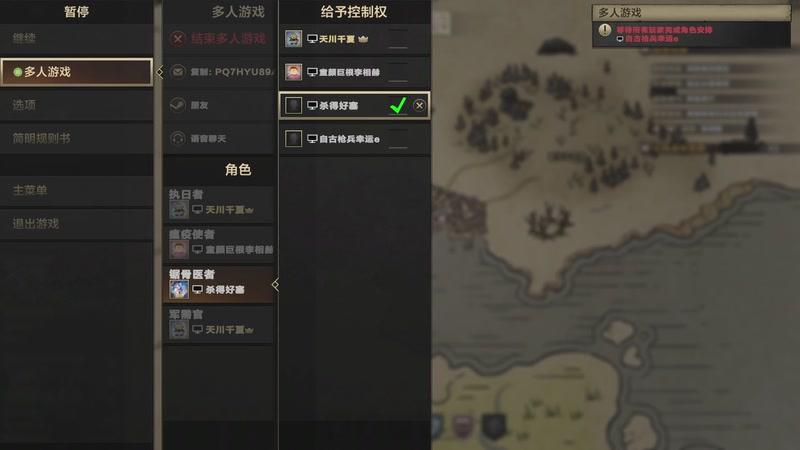Tick the control checkbox for 天川千夏
The width and height of the screenshot is (800, 450).
[x=398, y=39]
